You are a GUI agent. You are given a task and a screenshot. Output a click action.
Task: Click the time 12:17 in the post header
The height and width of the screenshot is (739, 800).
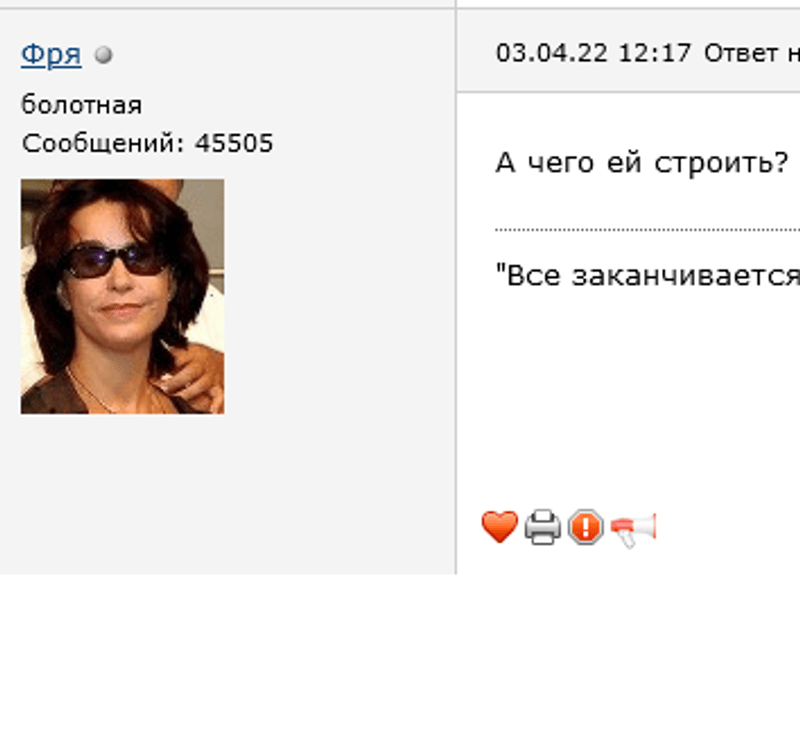655,53
